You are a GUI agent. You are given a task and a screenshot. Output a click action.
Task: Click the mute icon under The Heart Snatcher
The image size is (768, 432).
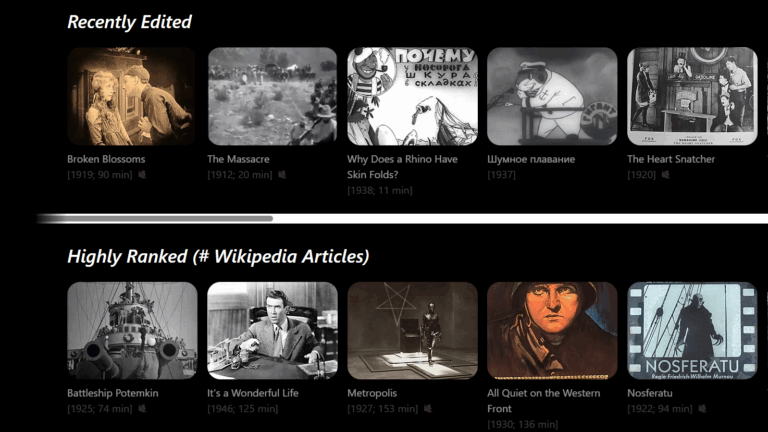click(x=665, y=174)
